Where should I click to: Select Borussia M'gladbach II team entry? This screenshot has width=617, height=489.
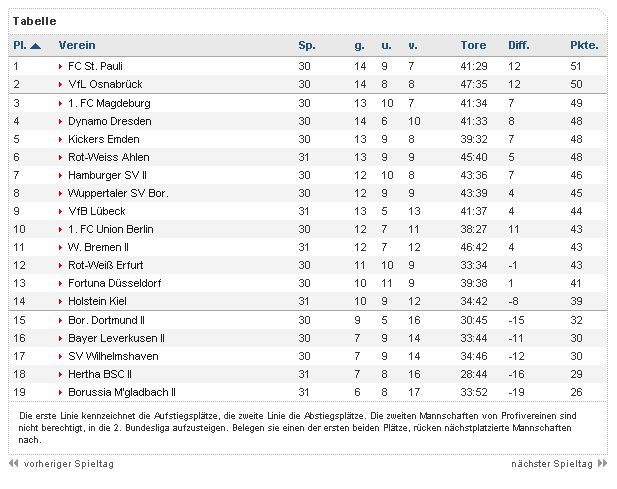122,392
